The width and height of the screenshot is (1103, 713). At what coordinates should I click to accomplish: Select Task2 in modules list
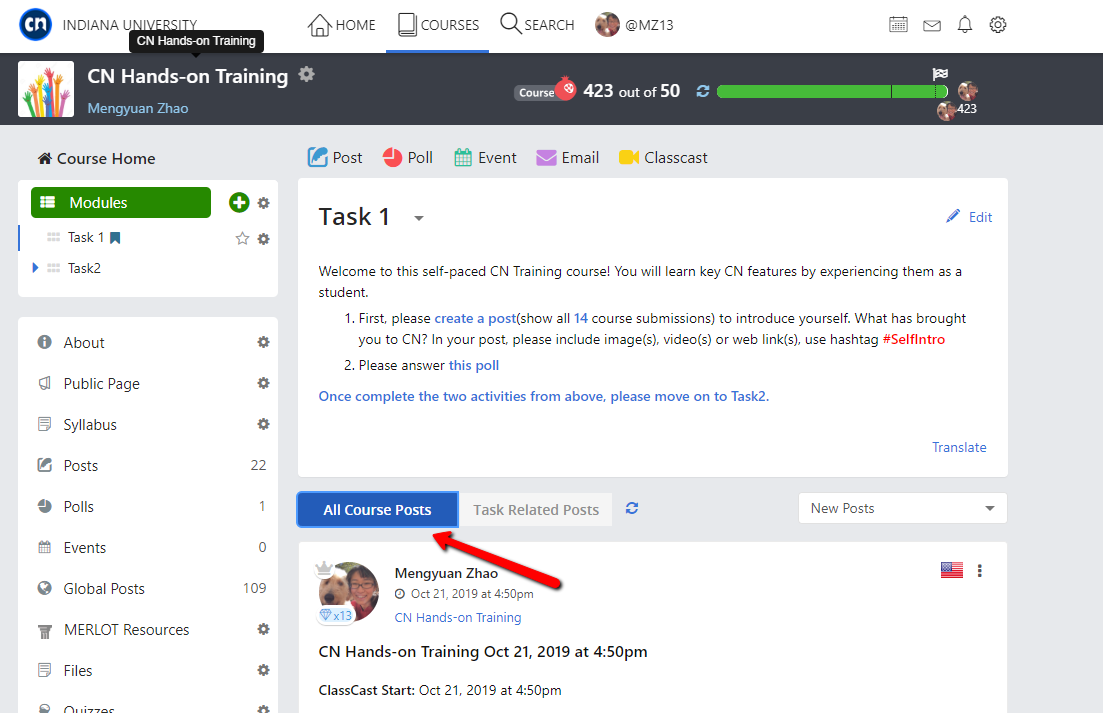pos(84,268)
